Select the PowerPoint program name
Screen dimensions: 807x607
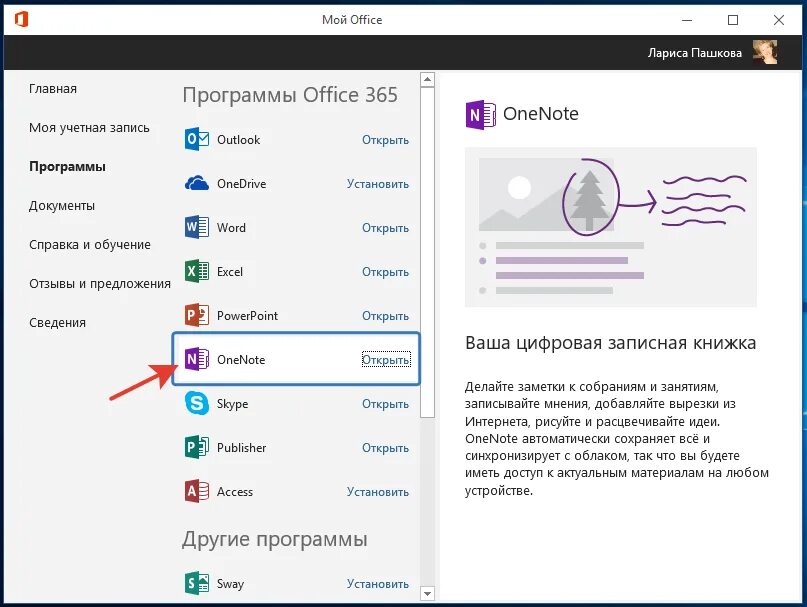point(247,316)
